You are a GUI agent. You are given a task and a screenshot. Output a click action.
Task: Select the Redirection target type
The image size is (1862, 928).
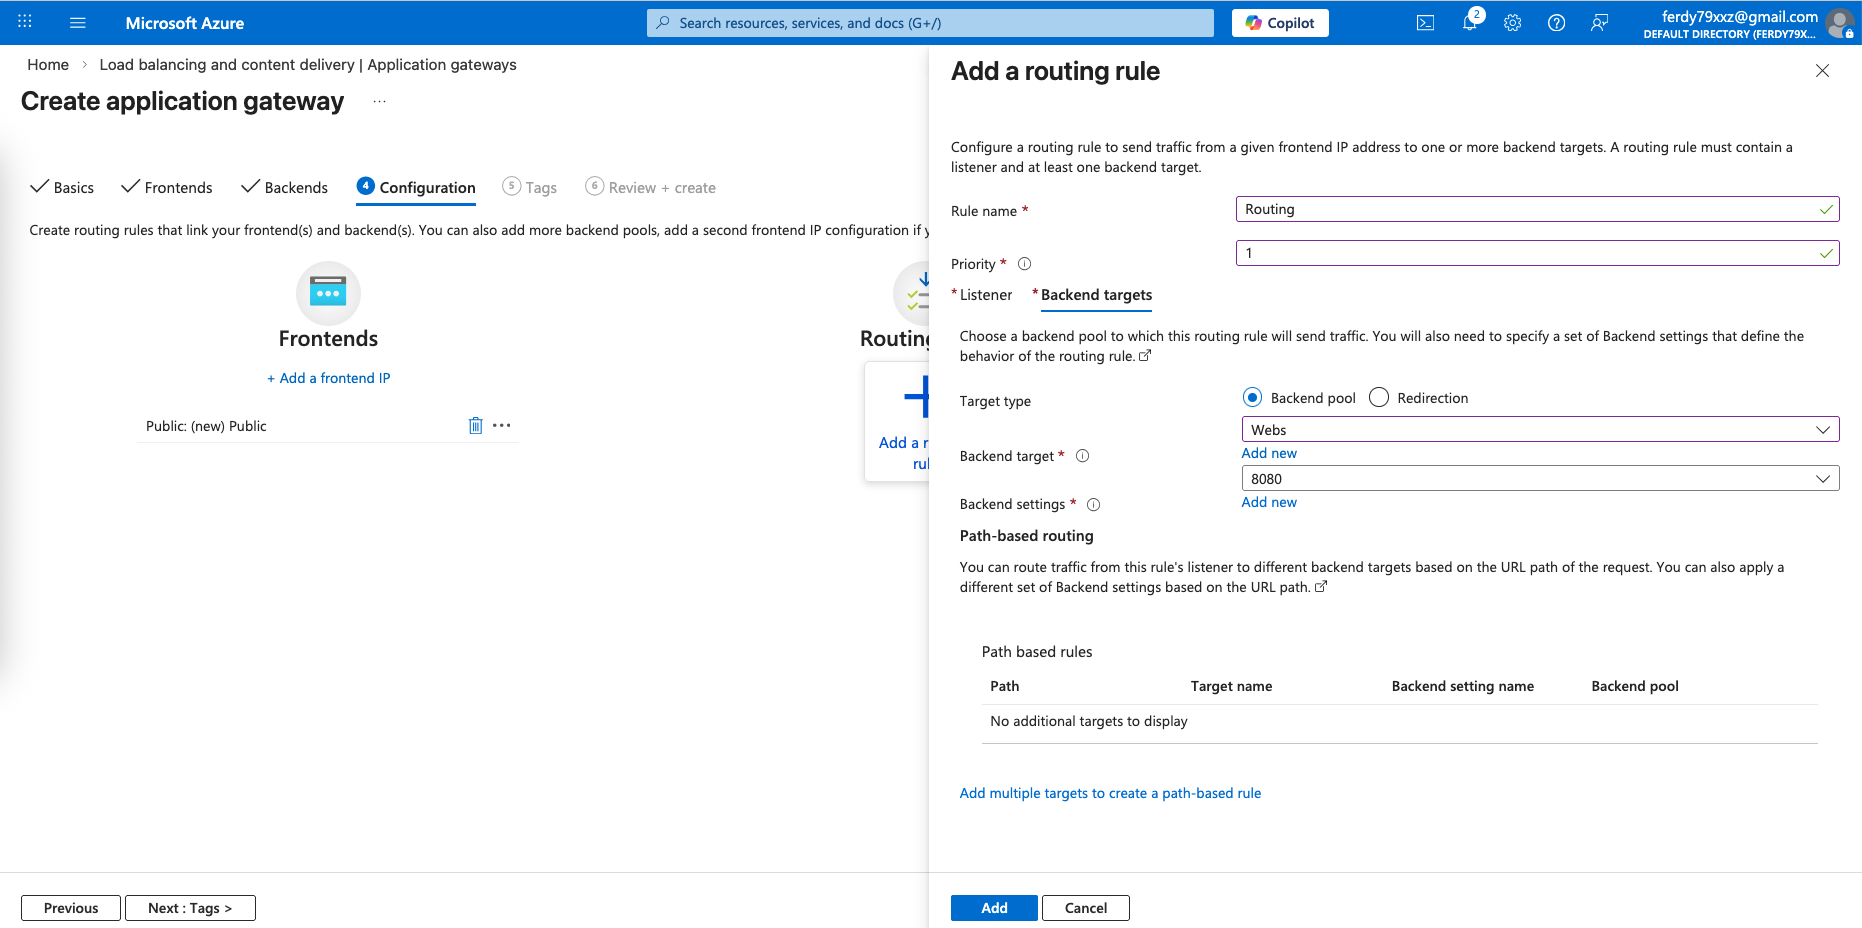coord(1379,398)
